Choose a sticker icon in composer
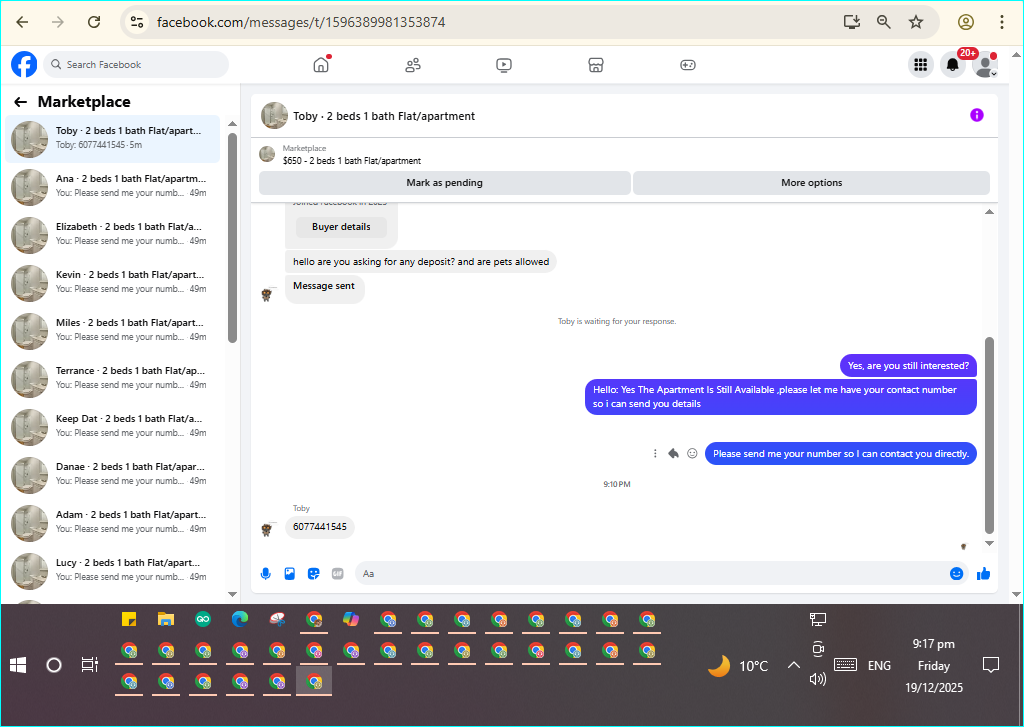 [313, 574]
